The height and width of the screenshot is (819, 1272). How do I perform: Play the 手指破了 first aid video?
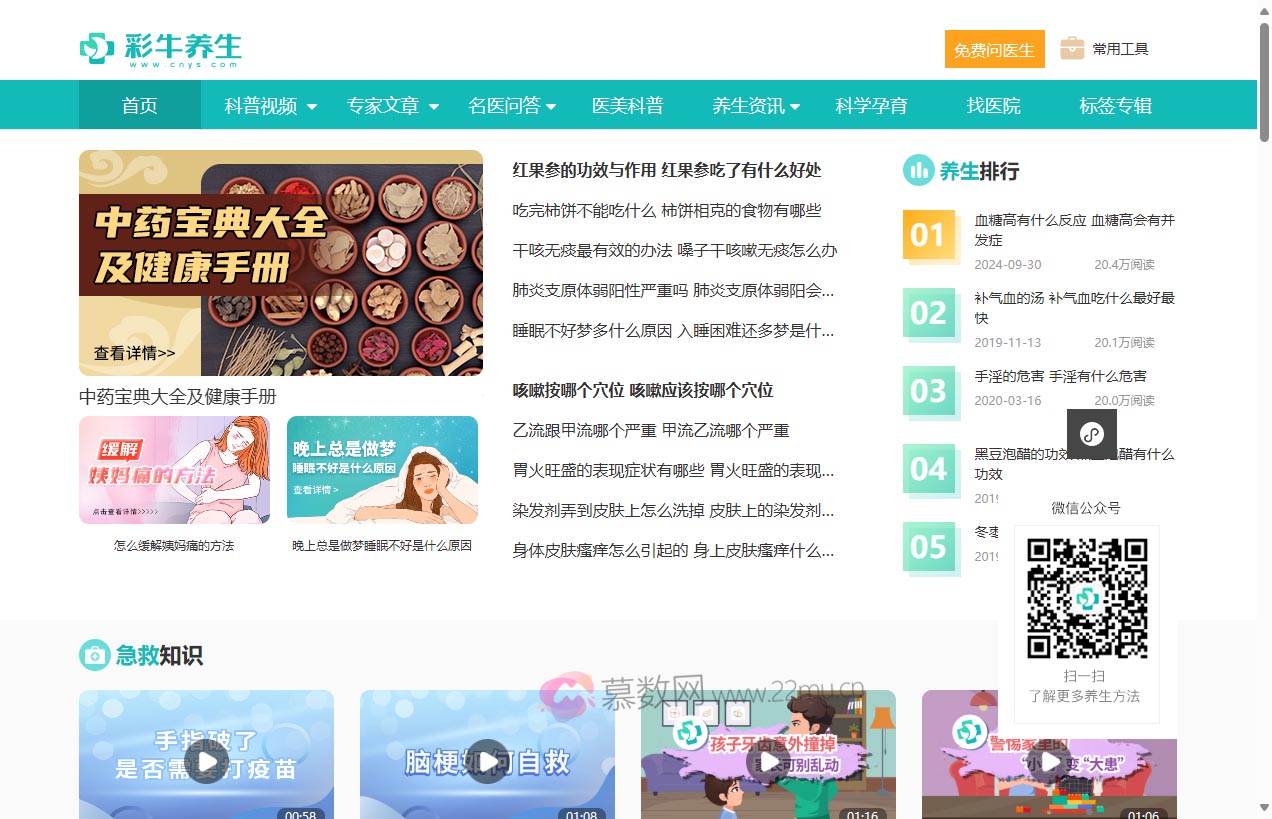point(206,762)
